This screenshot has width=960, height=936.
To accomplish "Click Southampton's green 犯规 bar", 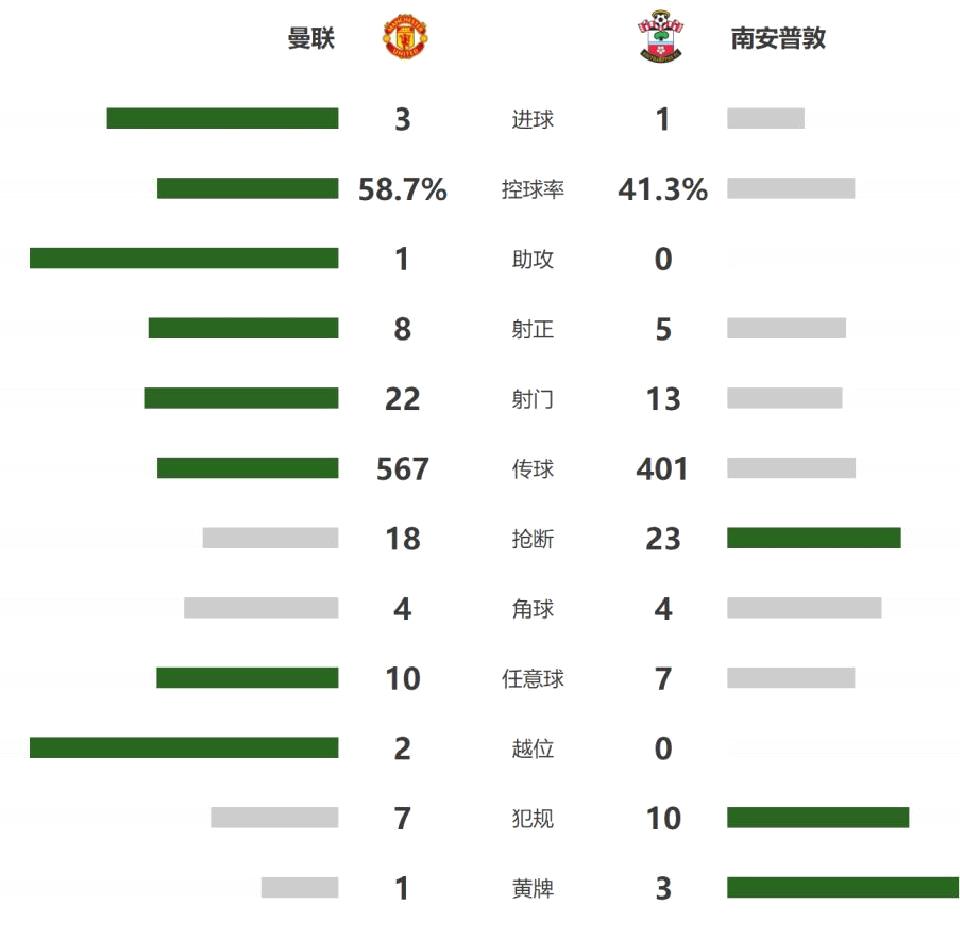I will click(x=818, y=817).
